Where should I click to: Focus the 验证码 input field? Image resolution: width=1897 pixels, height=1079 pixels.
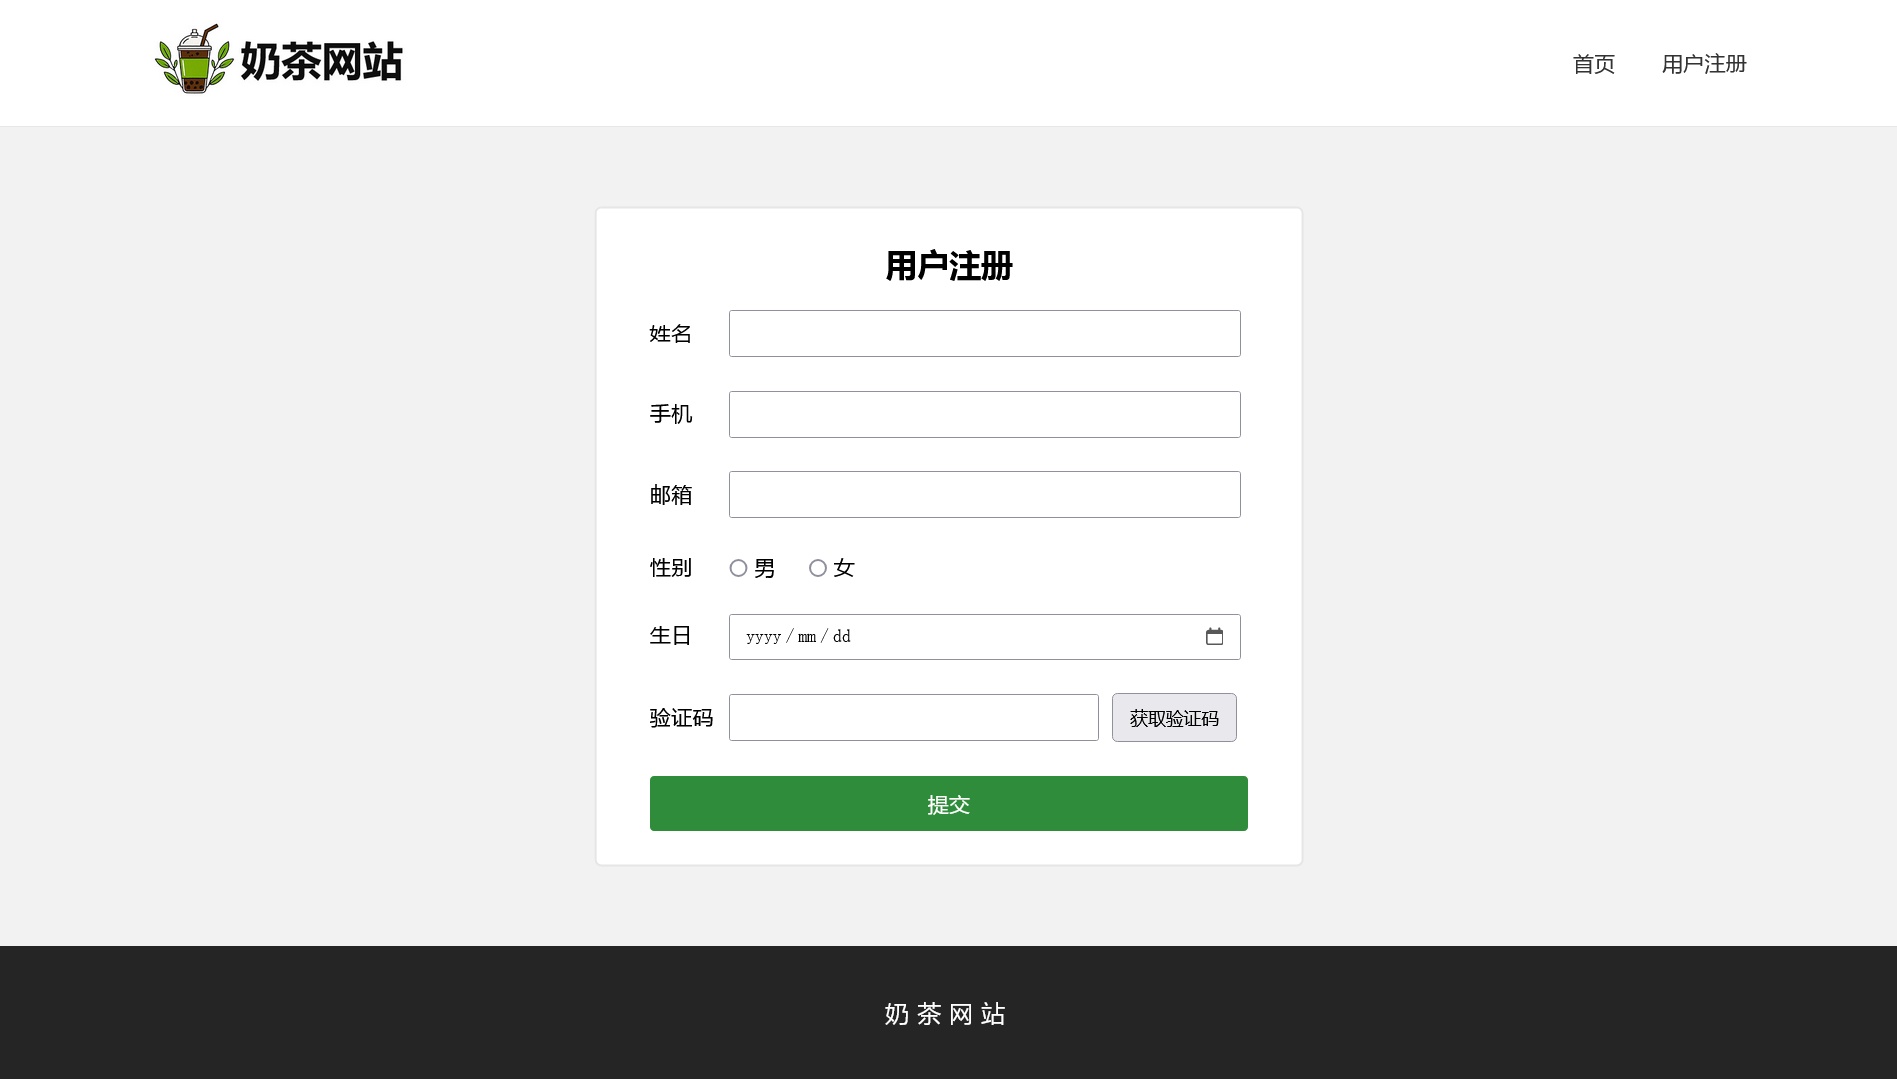(913, 718)
